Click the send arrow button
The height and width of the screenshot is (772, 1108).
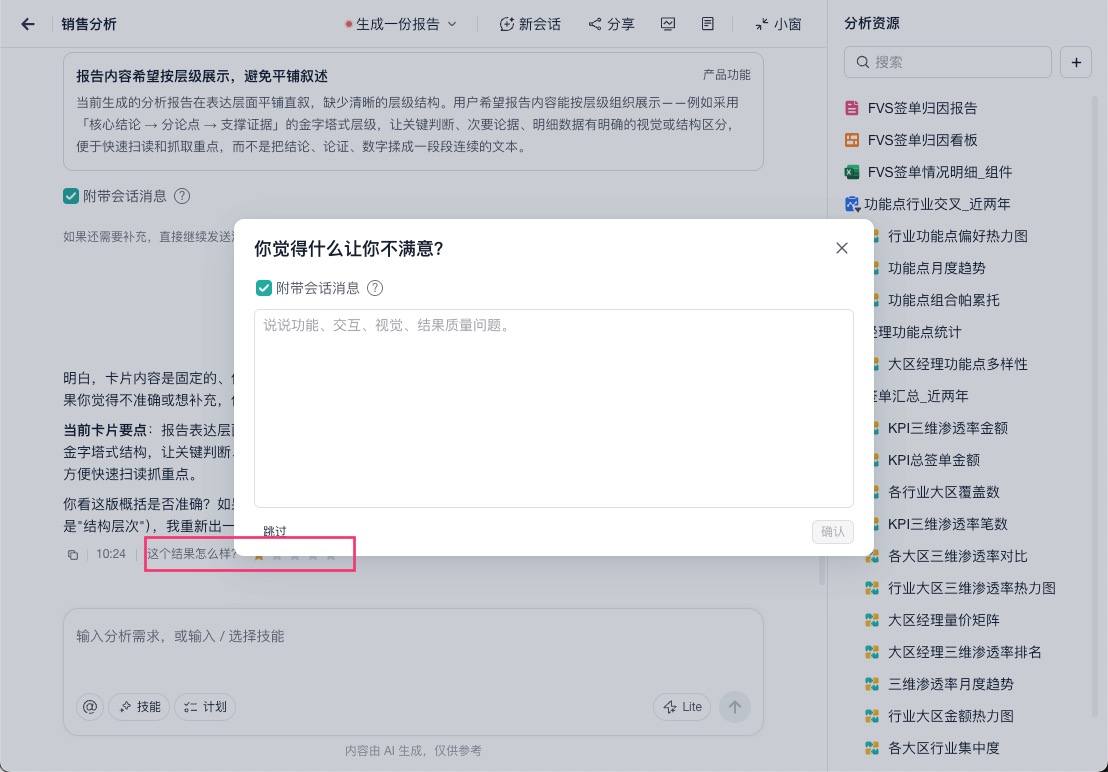[x=735, y=706]
